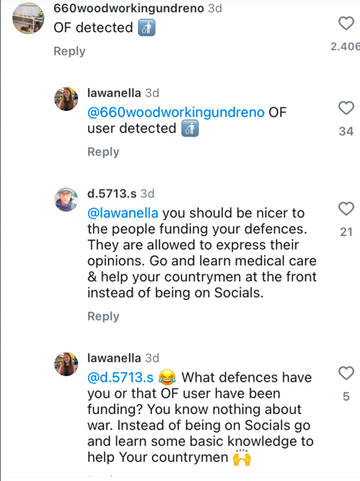Like d.5713.s's comment with the heart
360x481 pixels.
346,209
